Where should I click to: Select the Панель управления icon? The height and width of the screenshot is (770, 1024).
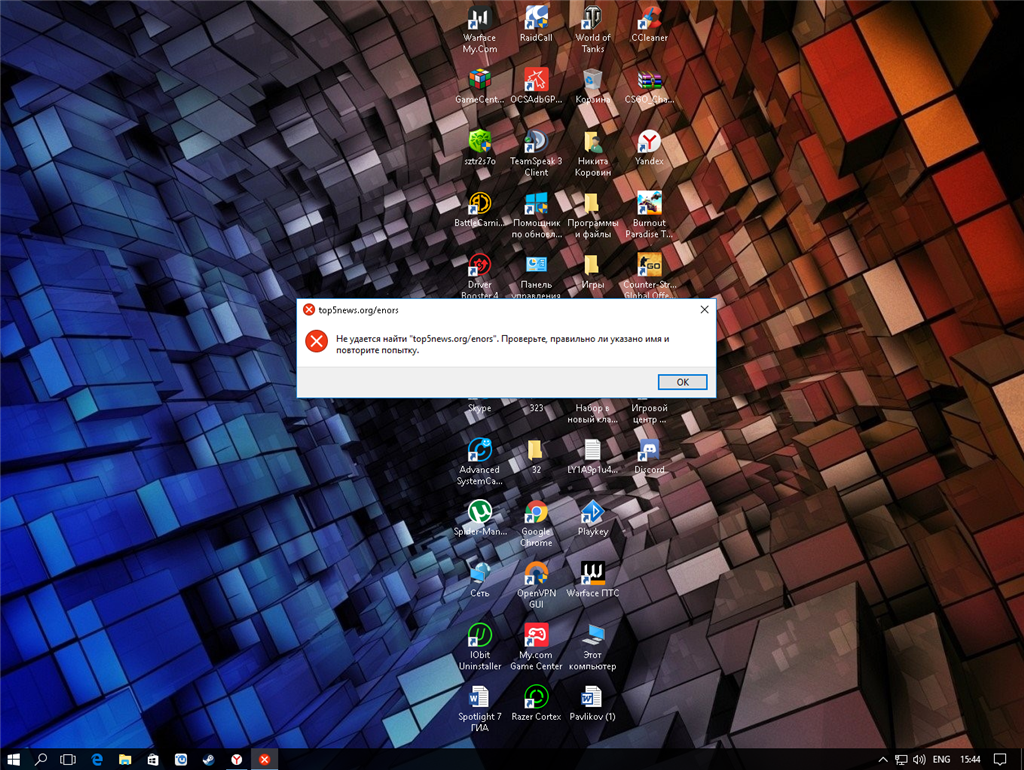point(536,276)
